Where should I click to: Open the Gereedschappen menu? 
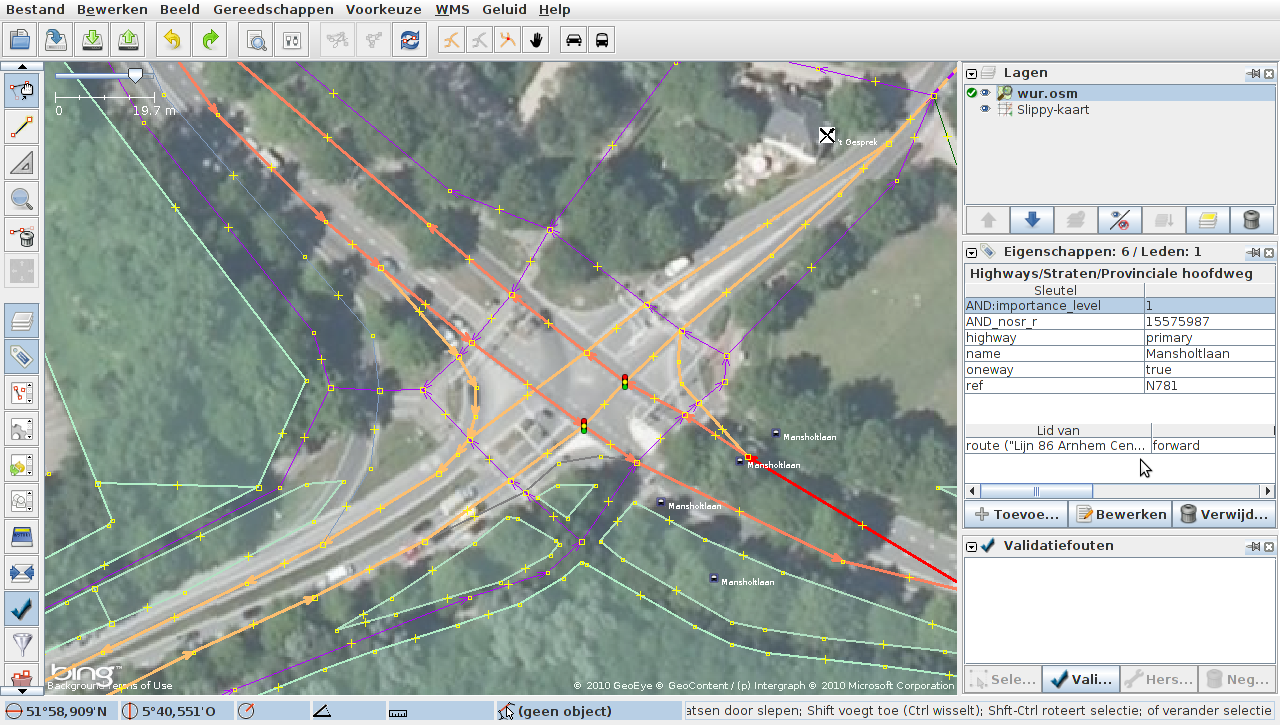[273, 10]
